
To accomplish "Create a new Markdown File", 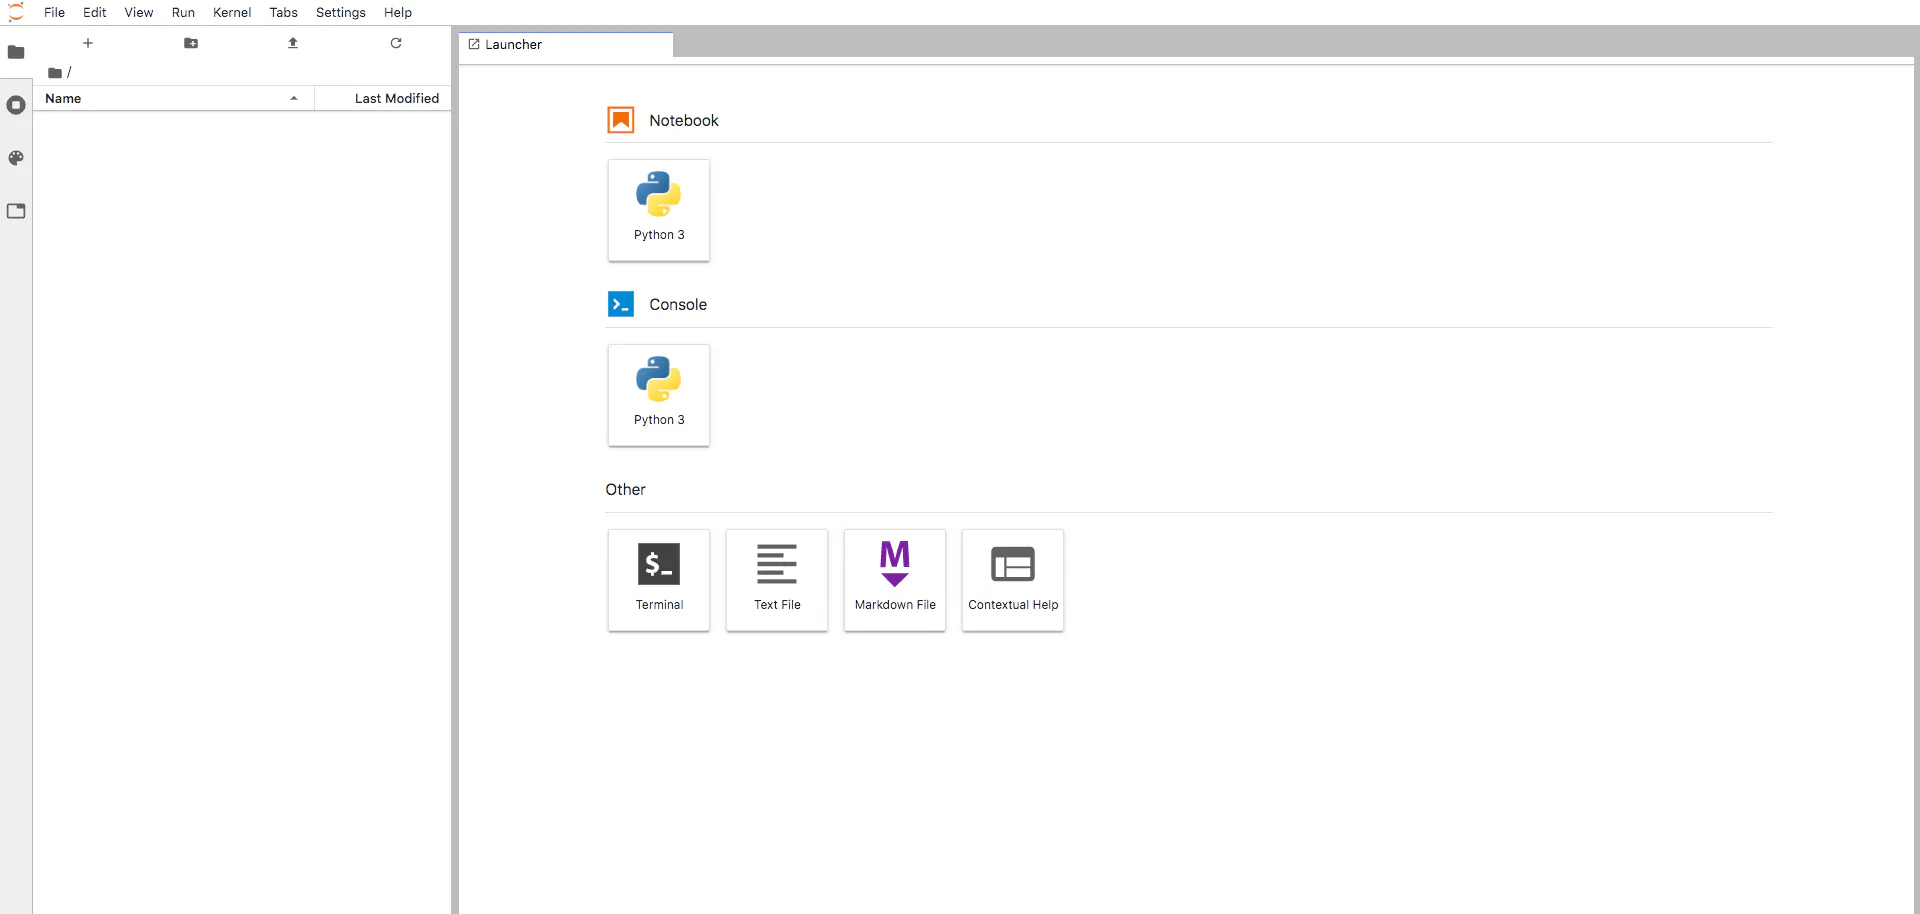I will coord(895,580).
